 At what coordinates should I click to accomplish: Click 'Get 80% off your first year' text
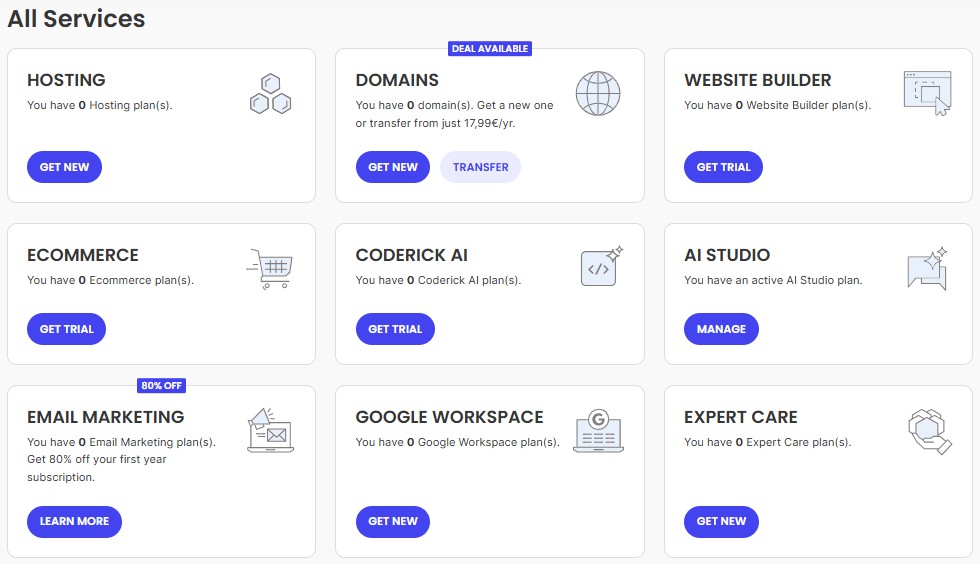97,460
